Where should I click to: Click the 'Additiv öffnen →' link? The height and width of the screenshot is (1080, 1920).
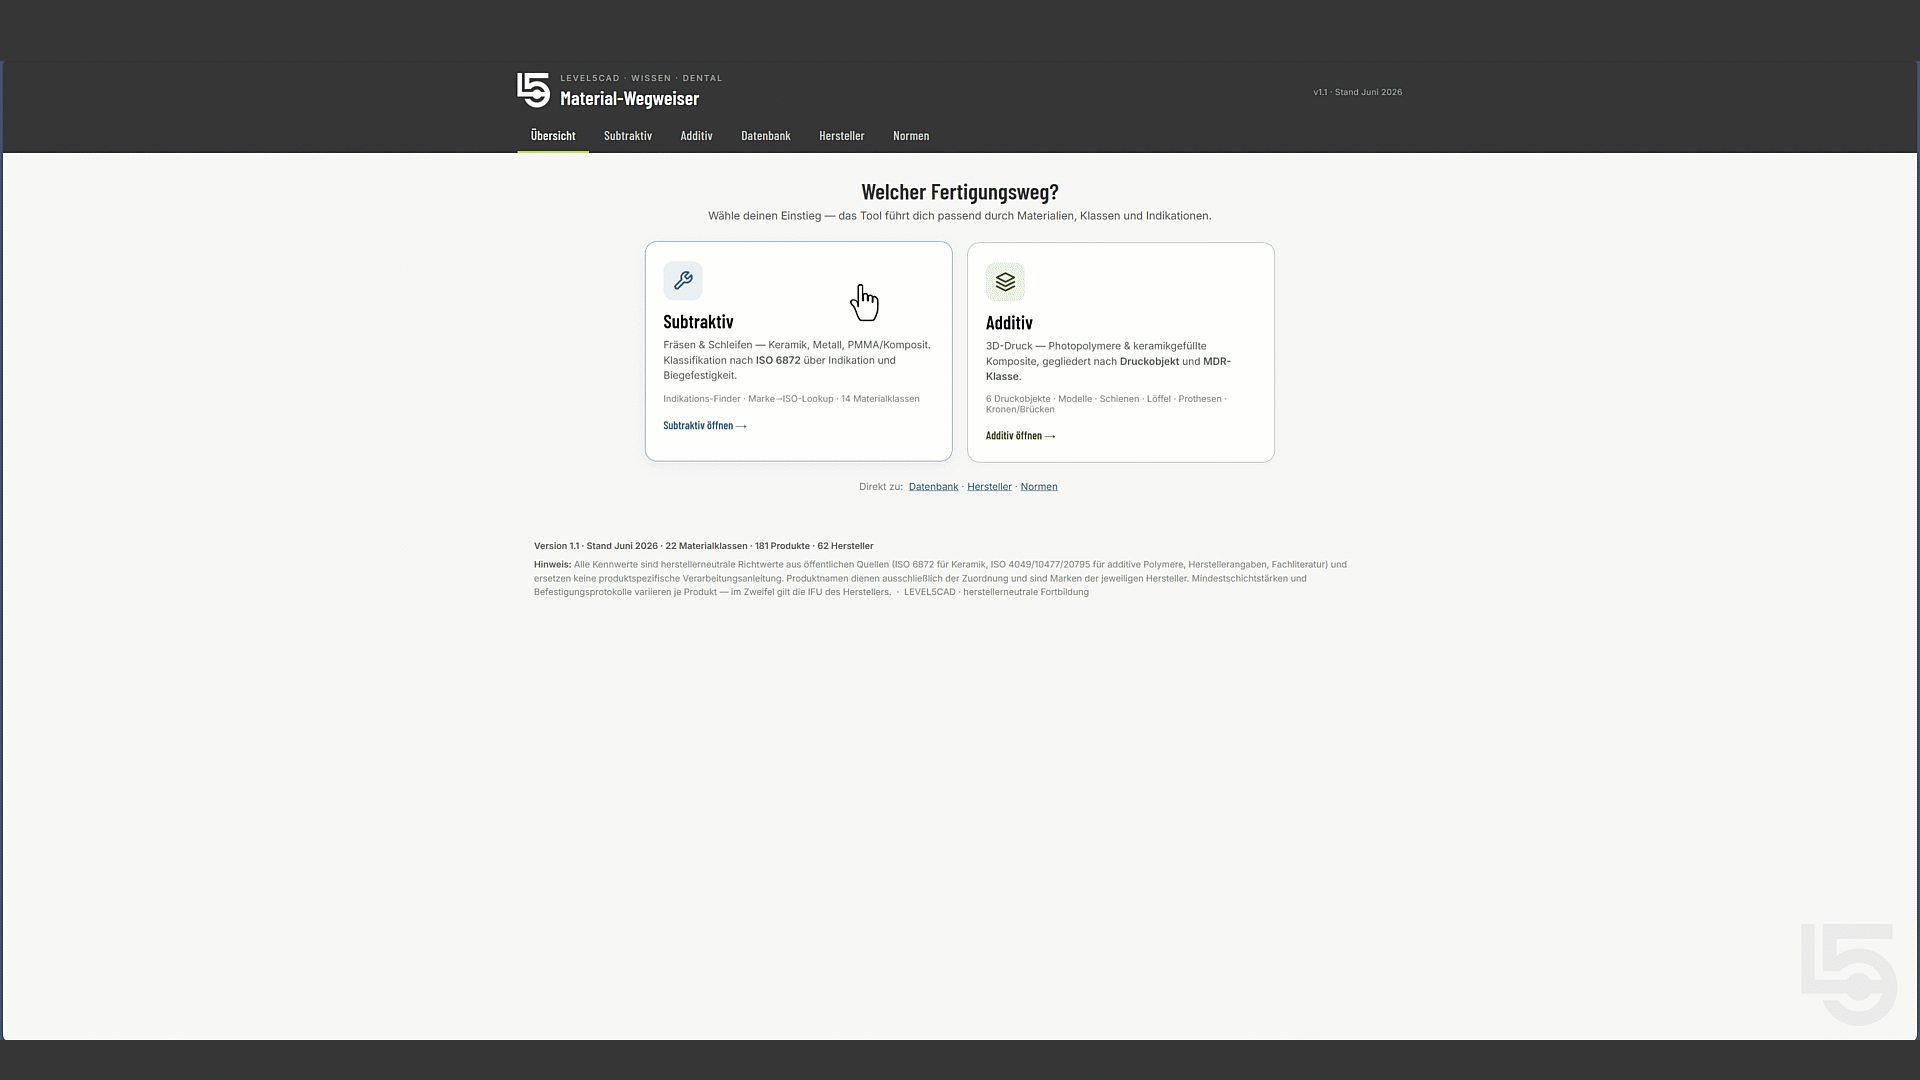tap(1021, 436)
